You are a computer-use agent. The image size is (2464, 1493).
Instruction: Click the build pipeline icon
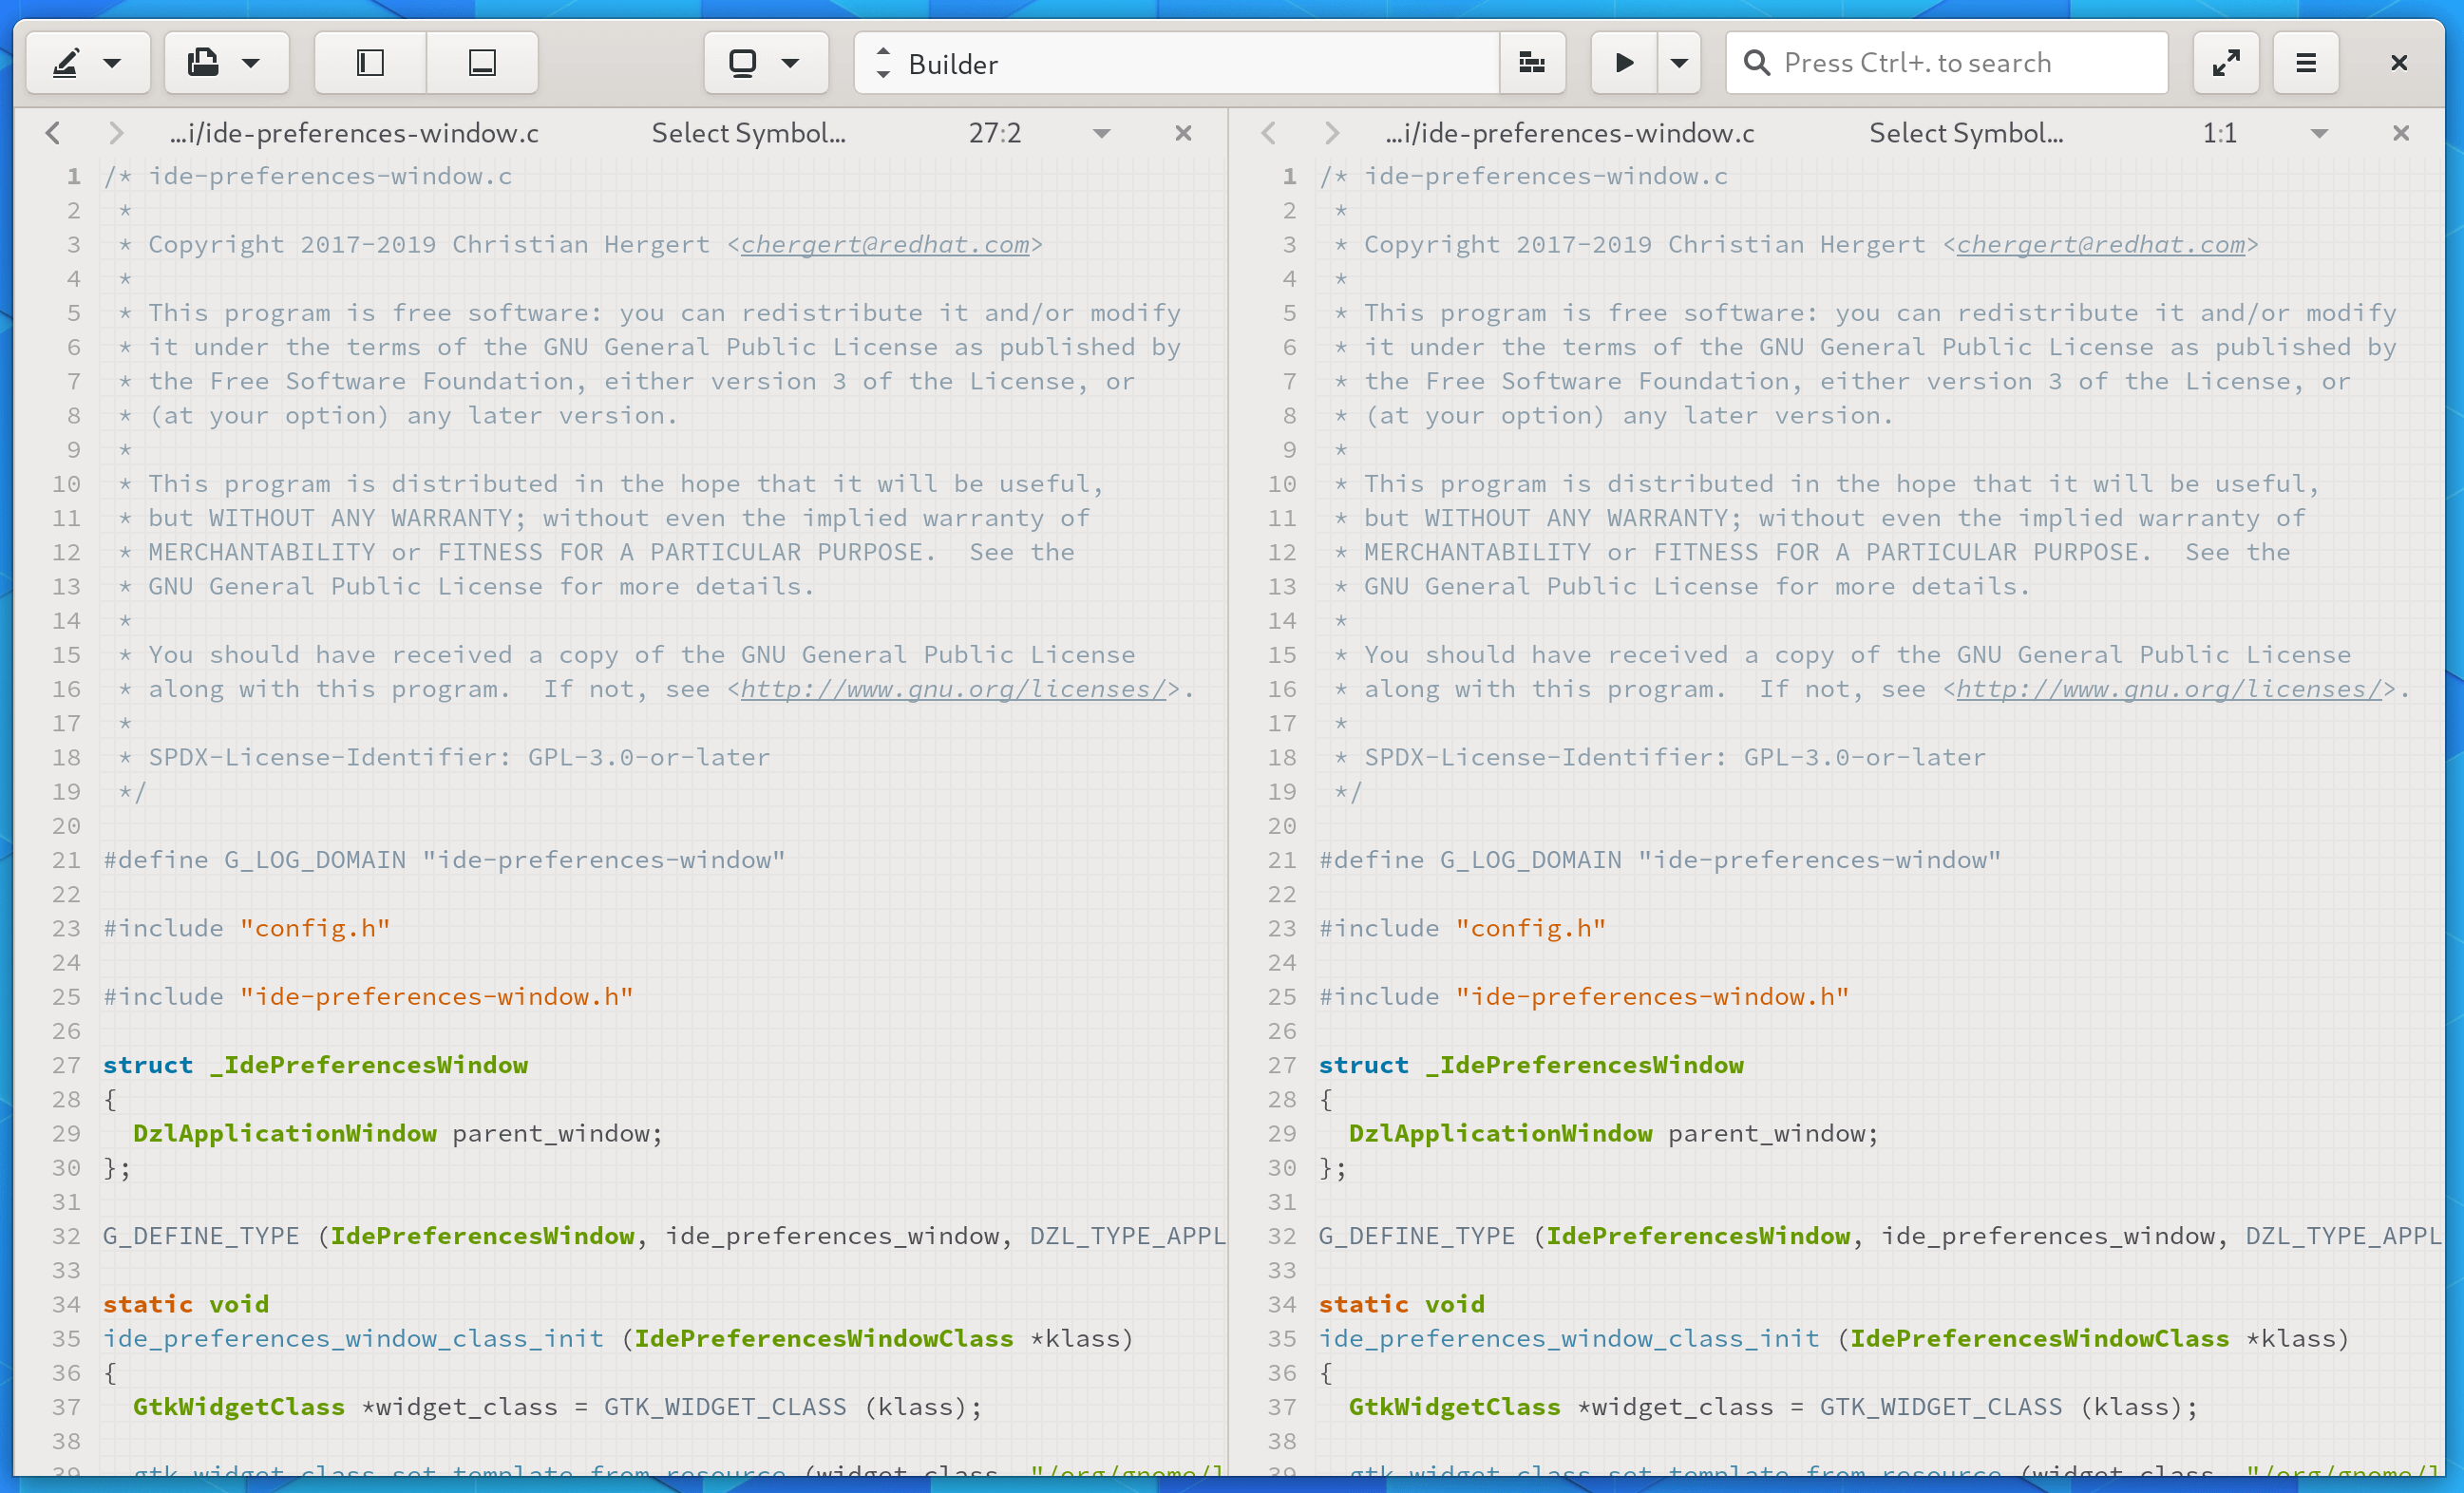(x=1532, y=62)
